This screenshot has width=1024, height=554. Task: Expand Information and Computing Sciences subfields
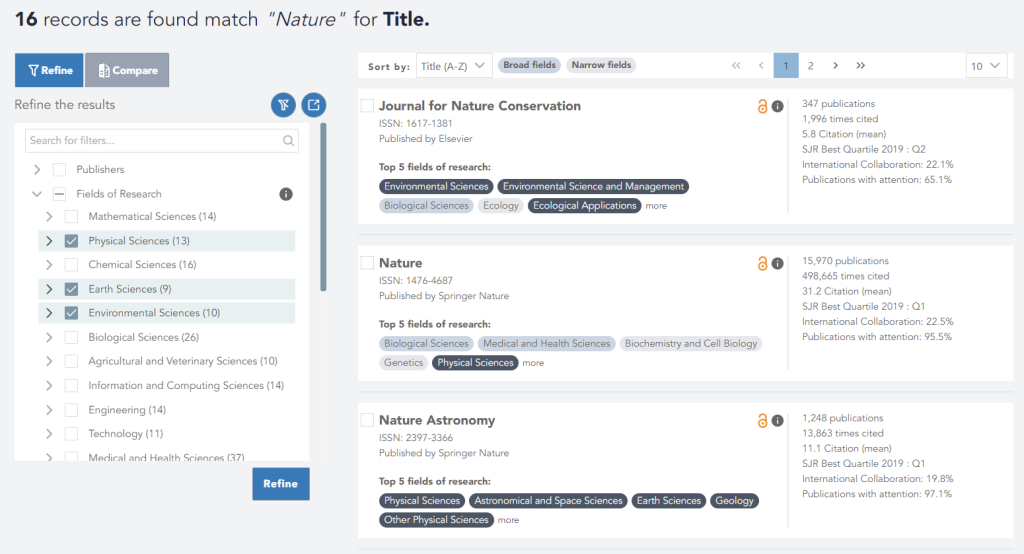[49, 385]
